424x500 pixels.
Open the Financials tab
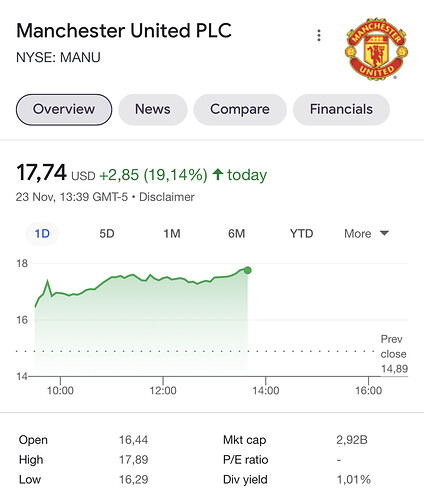coord(341,109)
